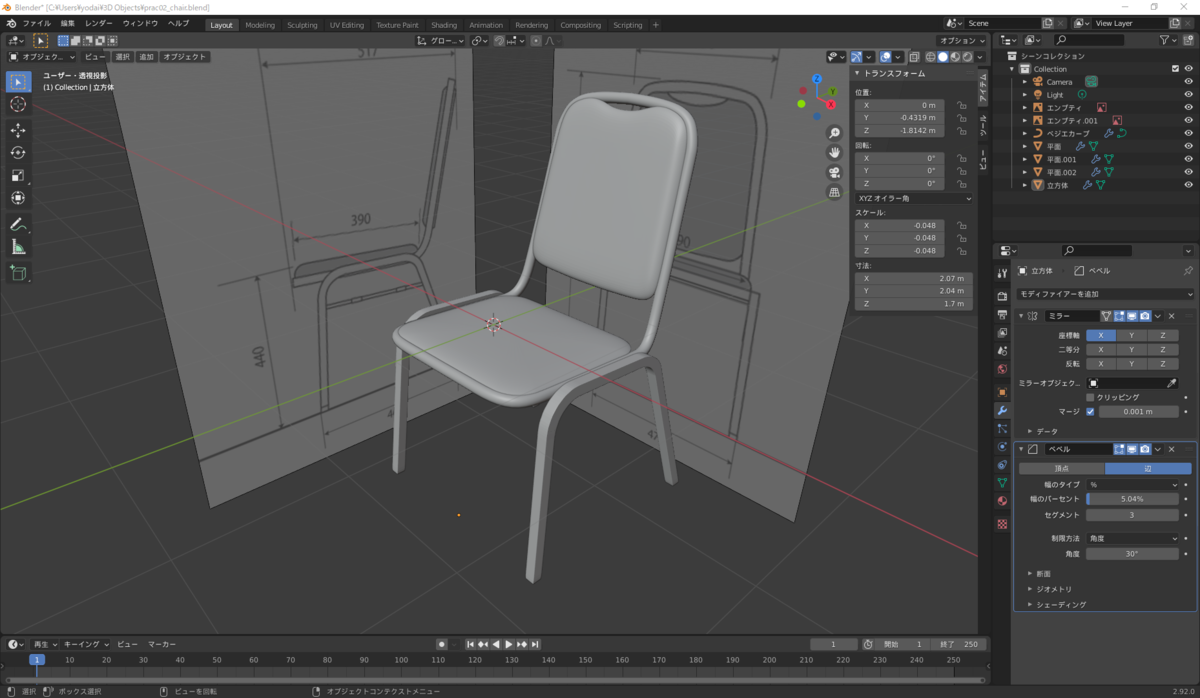Click location Z field -1.8142 m
Viewport: 1200px width, 698px height.
pos(898,130)
